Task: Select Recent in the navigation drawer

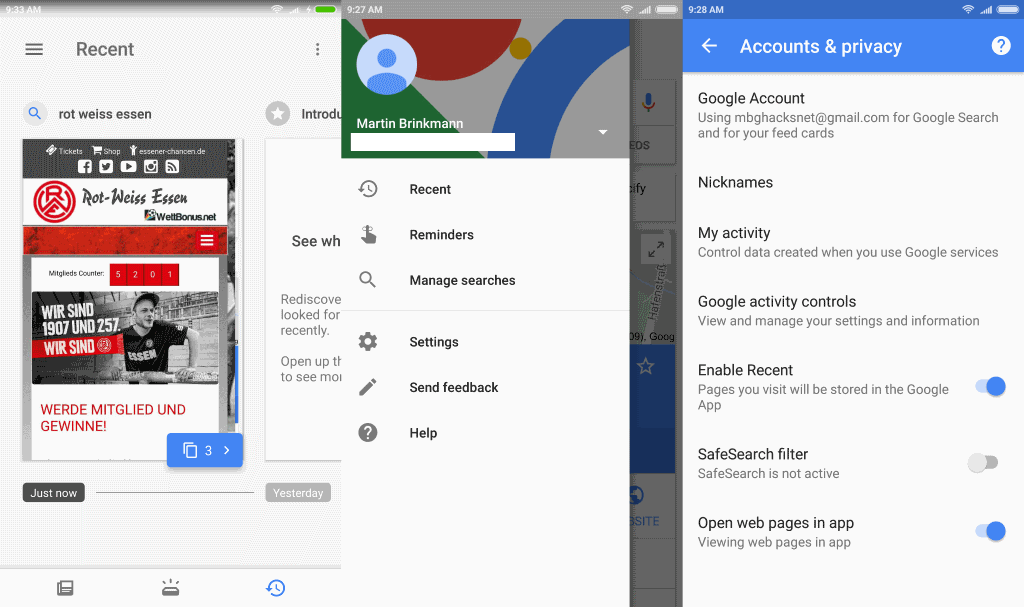Action: pos(485,189)
